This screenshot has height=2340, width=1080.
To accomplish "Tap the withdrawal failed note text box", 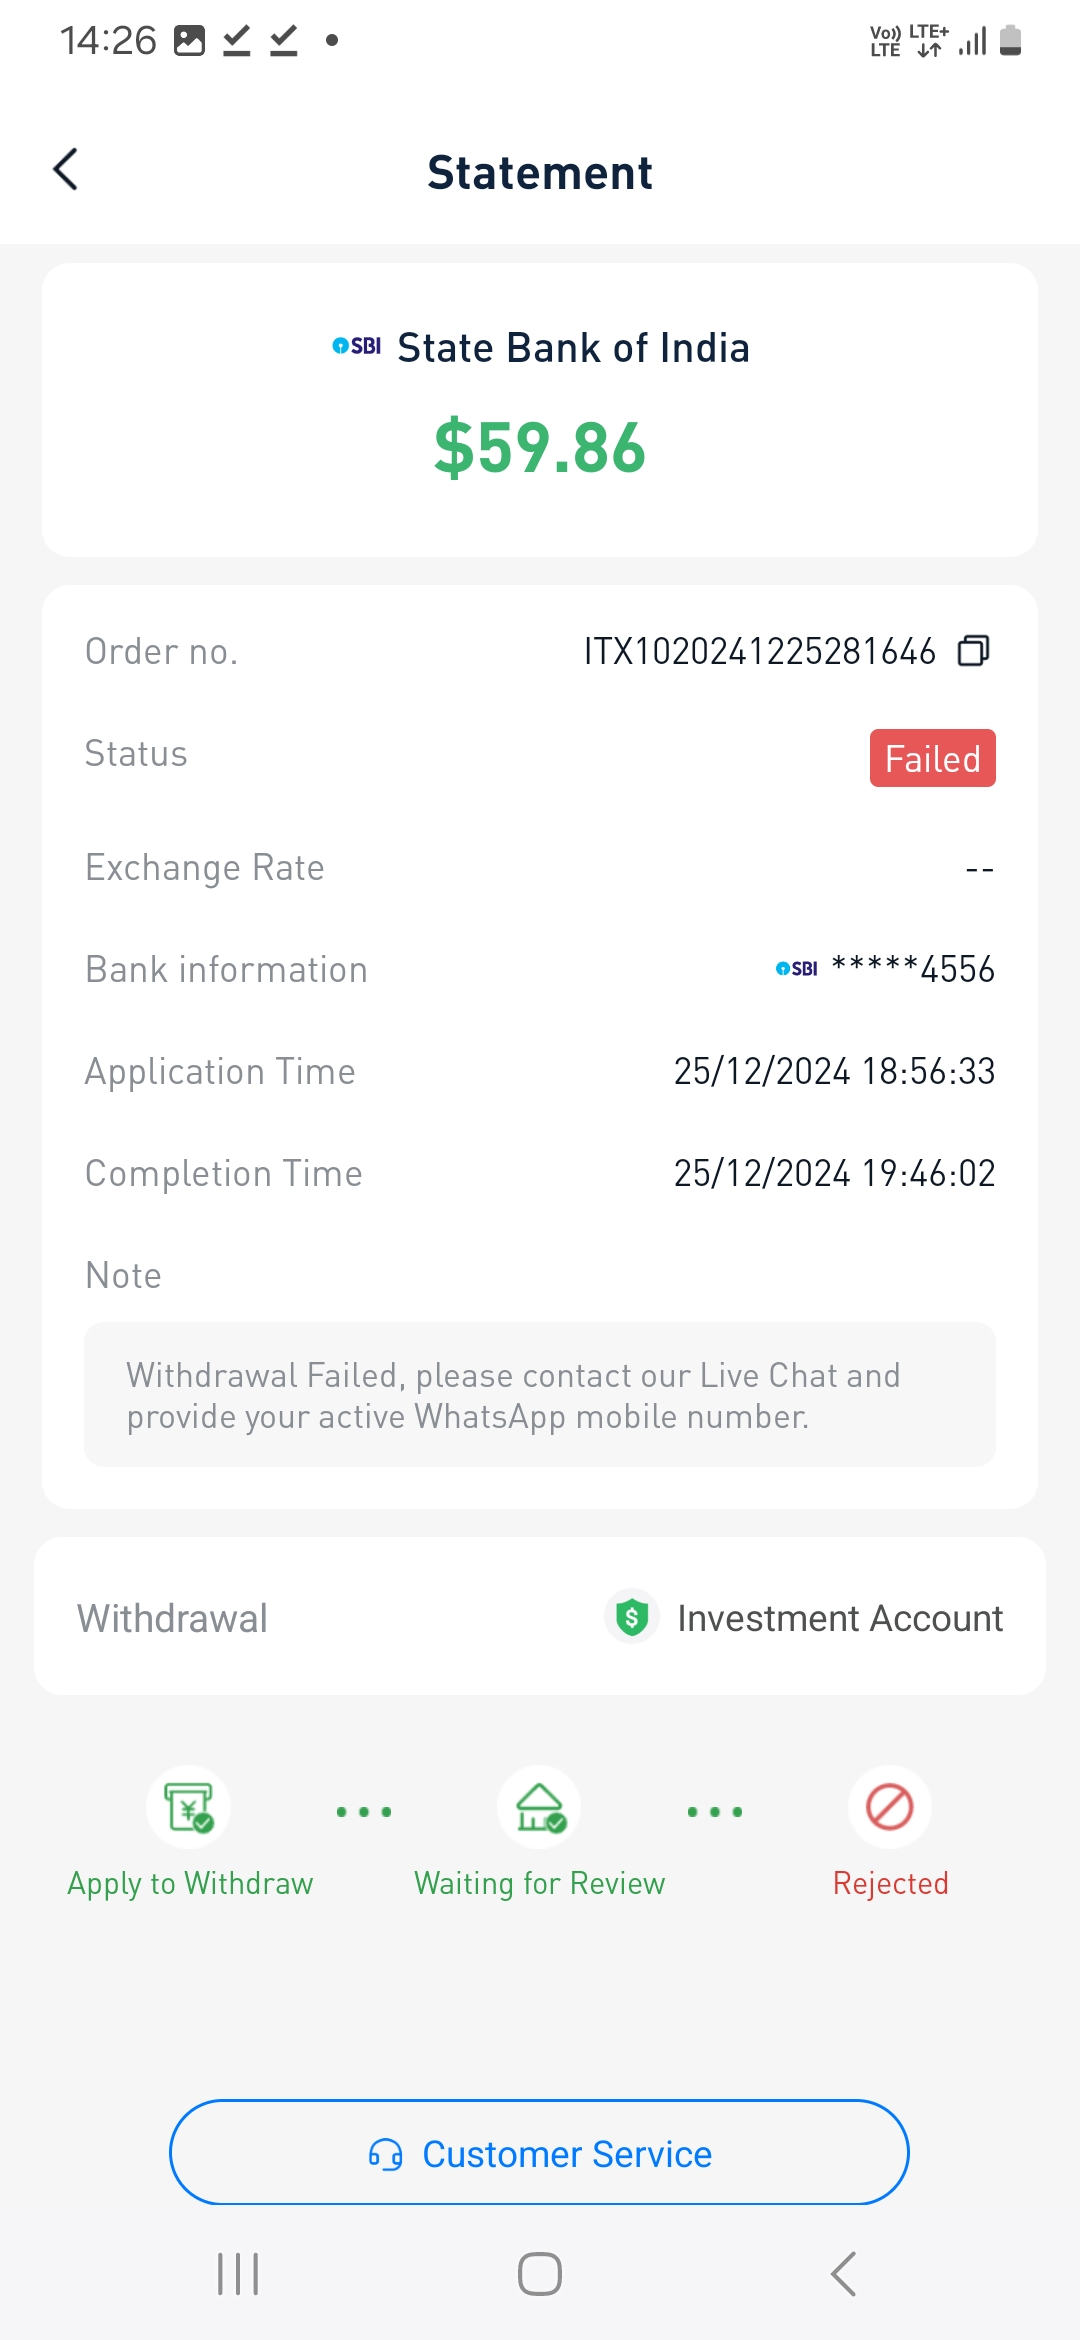I will 540,1395.
